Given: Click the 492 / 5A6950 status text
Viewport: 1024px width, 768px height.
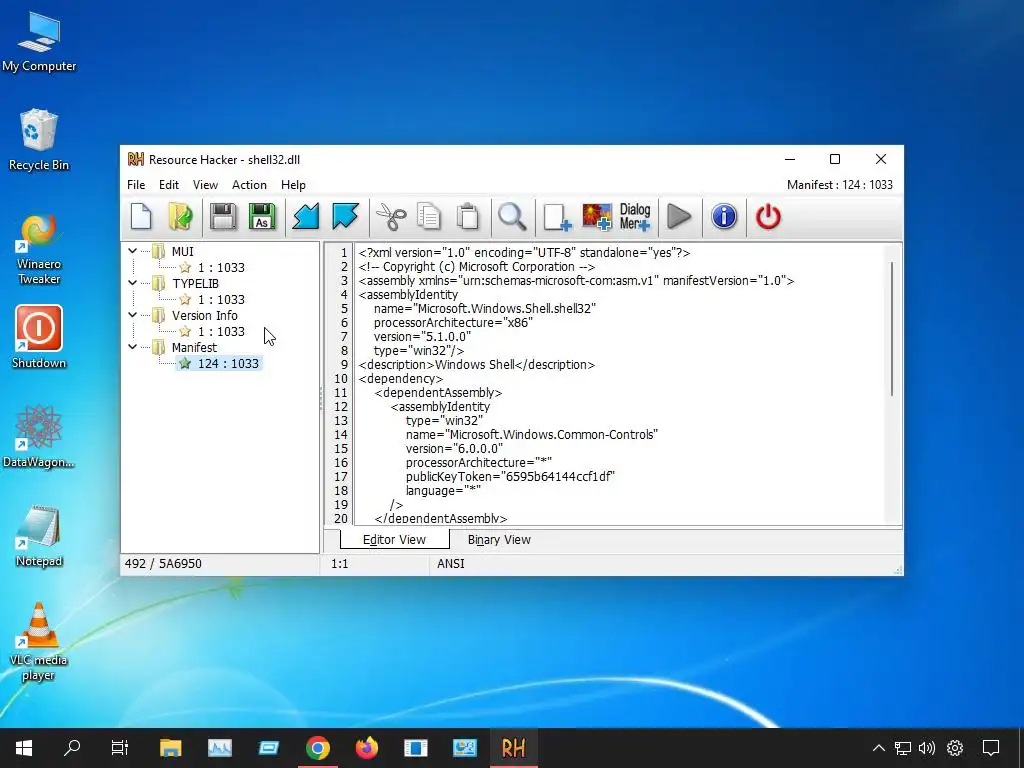Looking at the screenshot, I should pos(163,564).
